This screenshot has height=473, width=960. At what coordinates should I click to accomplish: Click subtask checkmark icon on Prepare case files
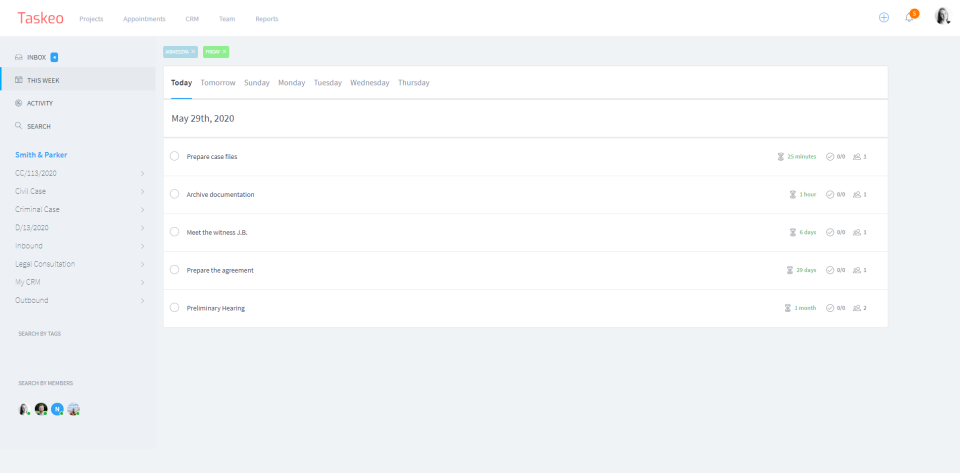[x=830, y=157]
